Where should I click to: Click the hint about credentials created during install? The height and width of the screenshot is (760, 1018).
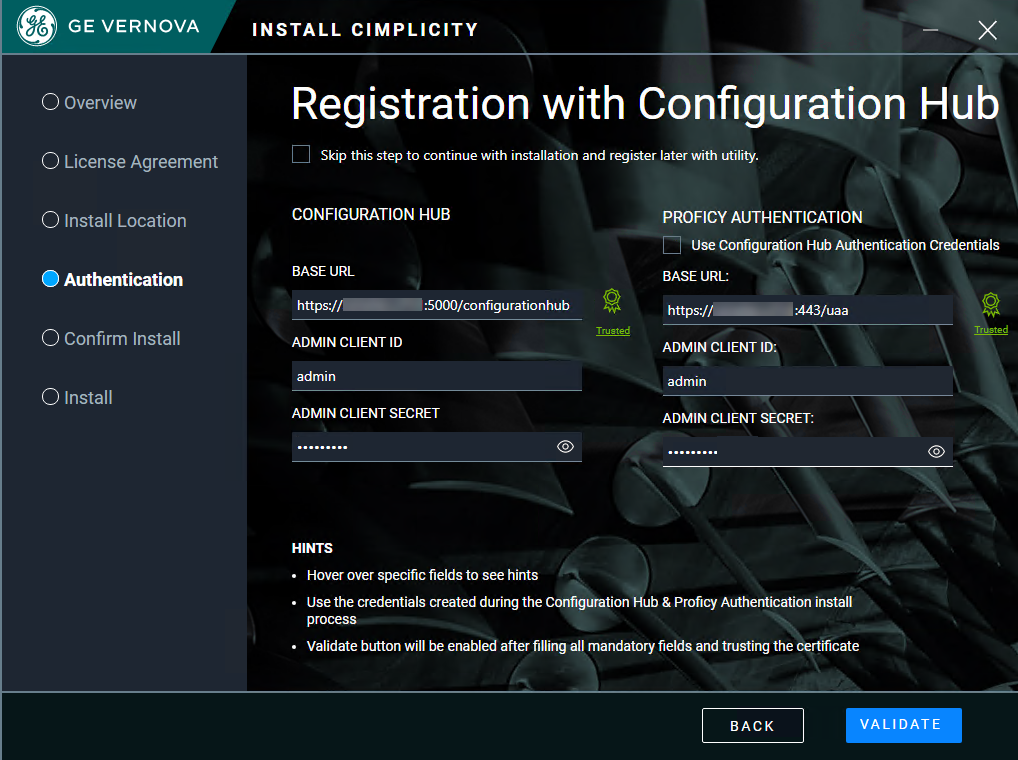(580, 610)
